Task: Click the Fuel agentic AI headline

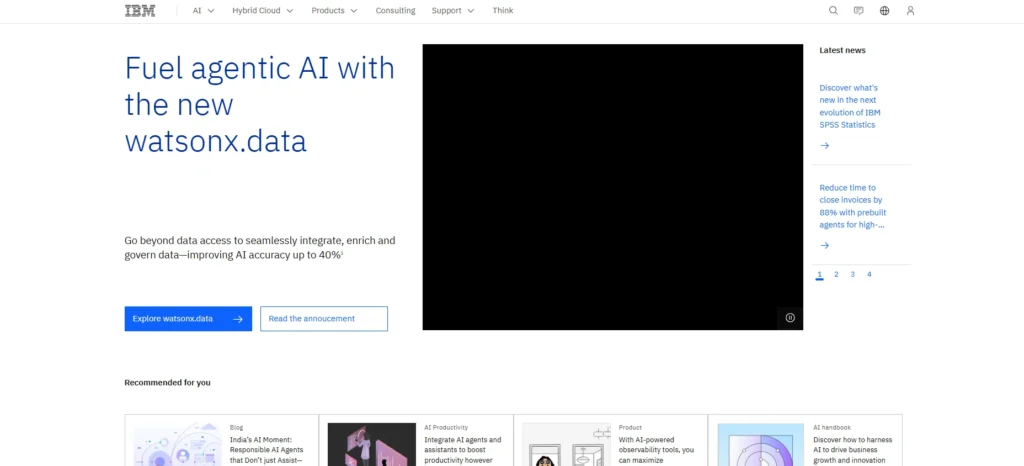Action: pos(259,105)
